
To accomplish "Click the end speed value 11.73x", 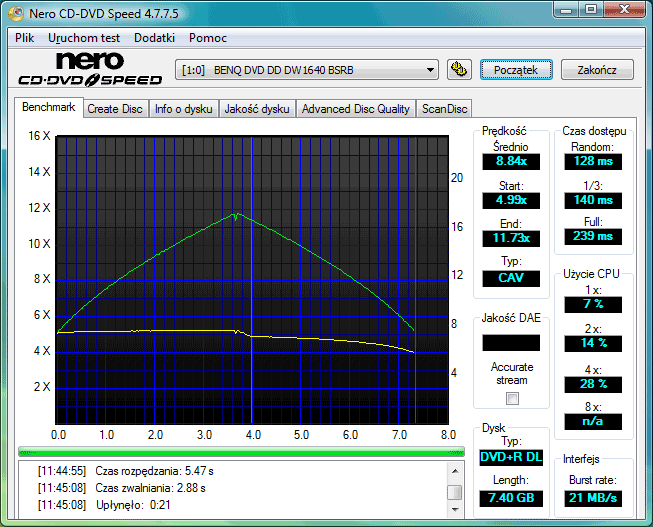I will 511,238.
